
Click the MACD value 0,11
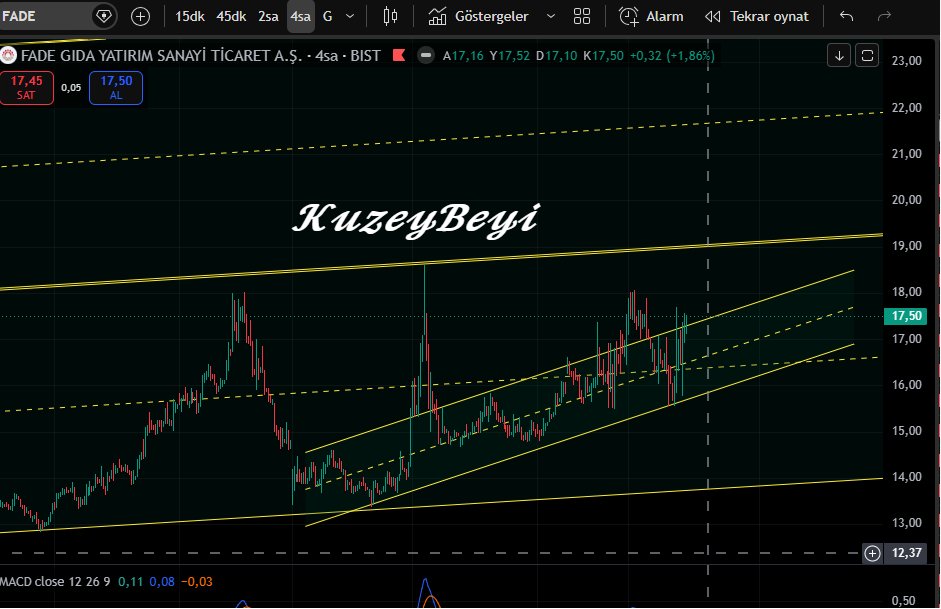pos(131,582)
